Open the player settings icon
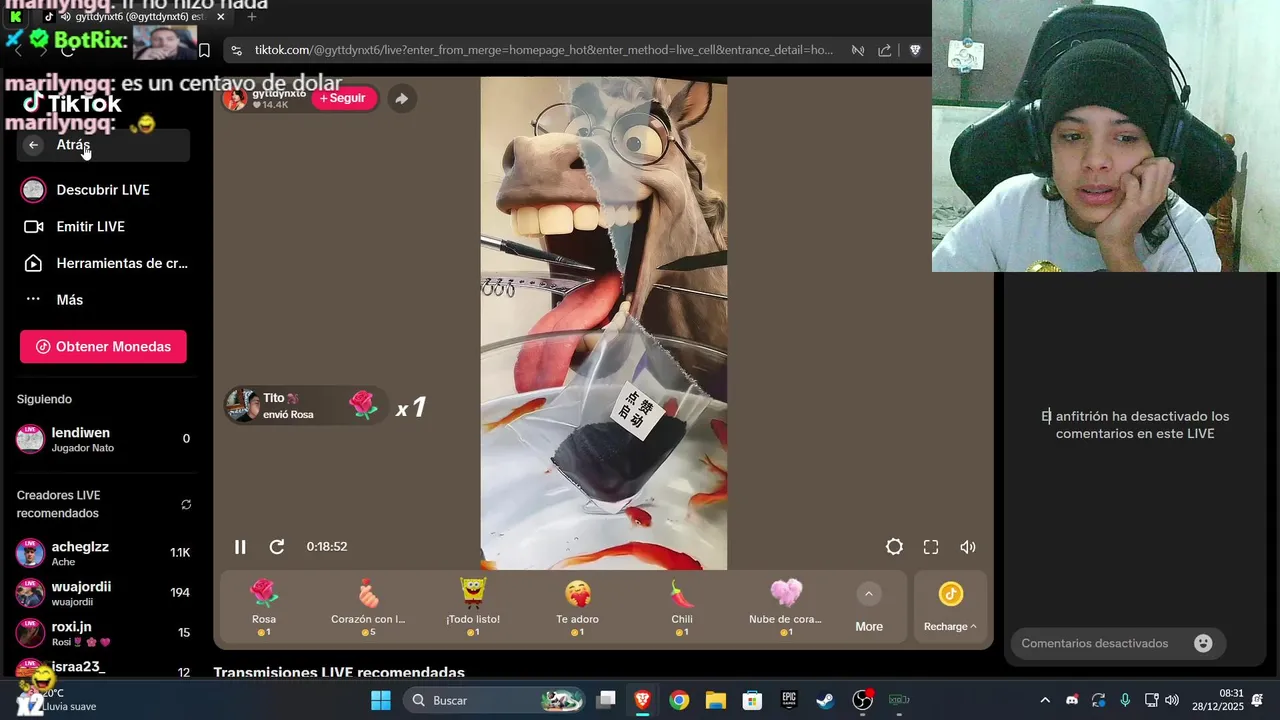Viewport: 1280px width, 720px height. pos(894,547)
